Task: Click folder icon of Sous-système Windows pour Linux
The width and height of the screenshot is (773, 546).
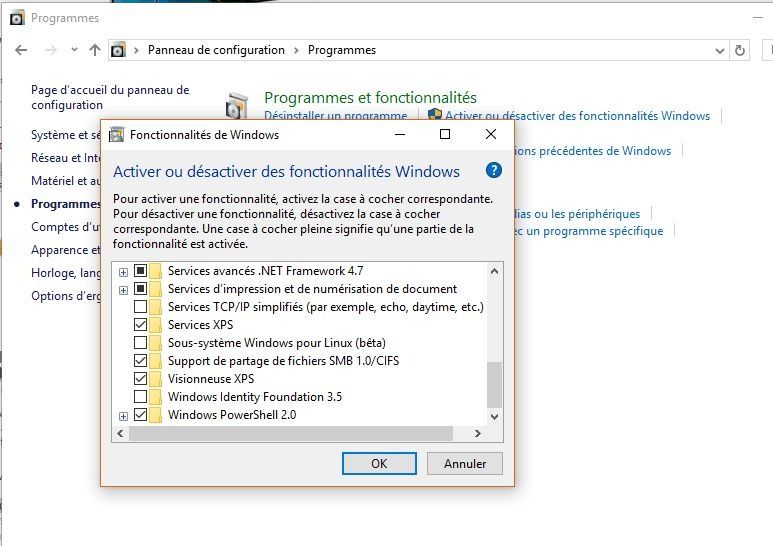Action: (156, 343)
